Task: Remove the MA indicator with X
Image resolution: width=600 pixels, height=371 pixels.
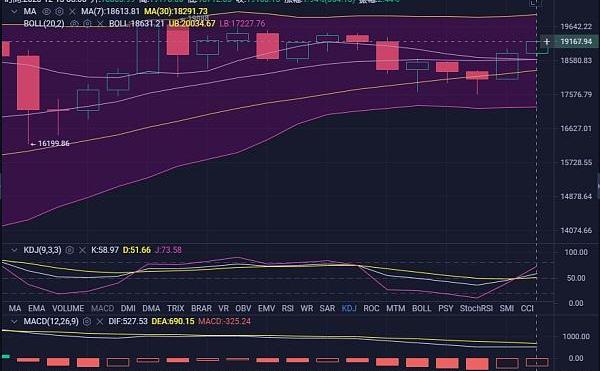Action: coord(72,11)
